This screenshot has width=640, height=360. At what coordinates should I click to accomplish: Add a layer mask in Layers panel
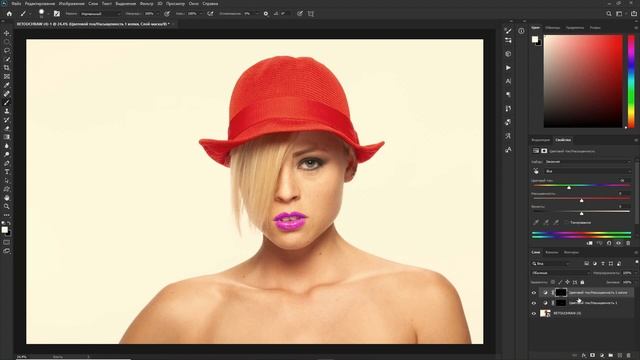593,355
